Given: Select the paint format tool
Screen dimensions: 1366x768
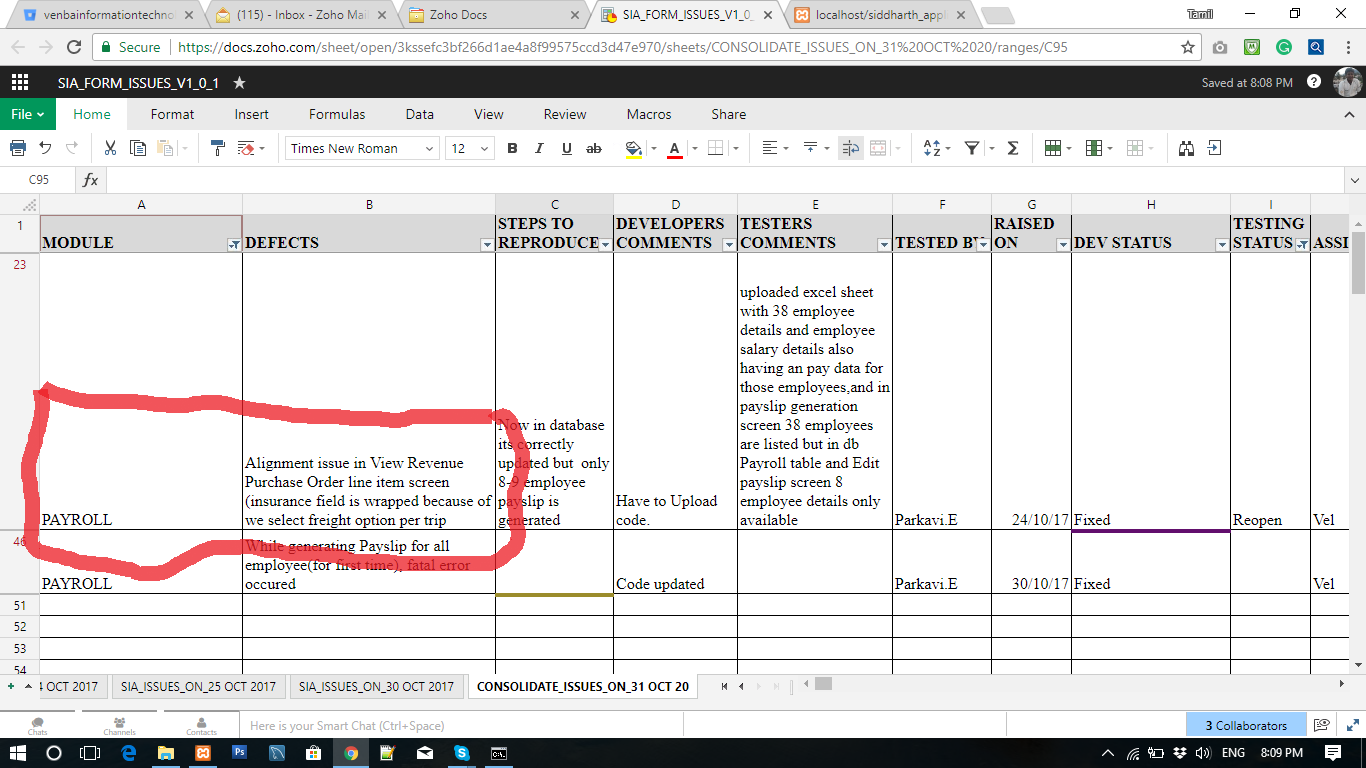Looking at the screenshot, I should pyautogui.click(x=218, y=148).
